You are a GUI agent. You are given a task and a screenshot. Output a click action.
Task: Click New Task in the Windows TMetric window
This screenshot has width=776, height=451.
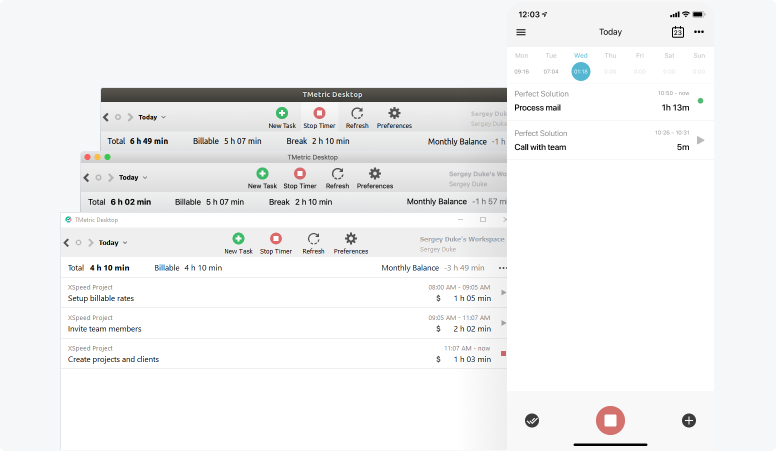click(x=238, y=244)
